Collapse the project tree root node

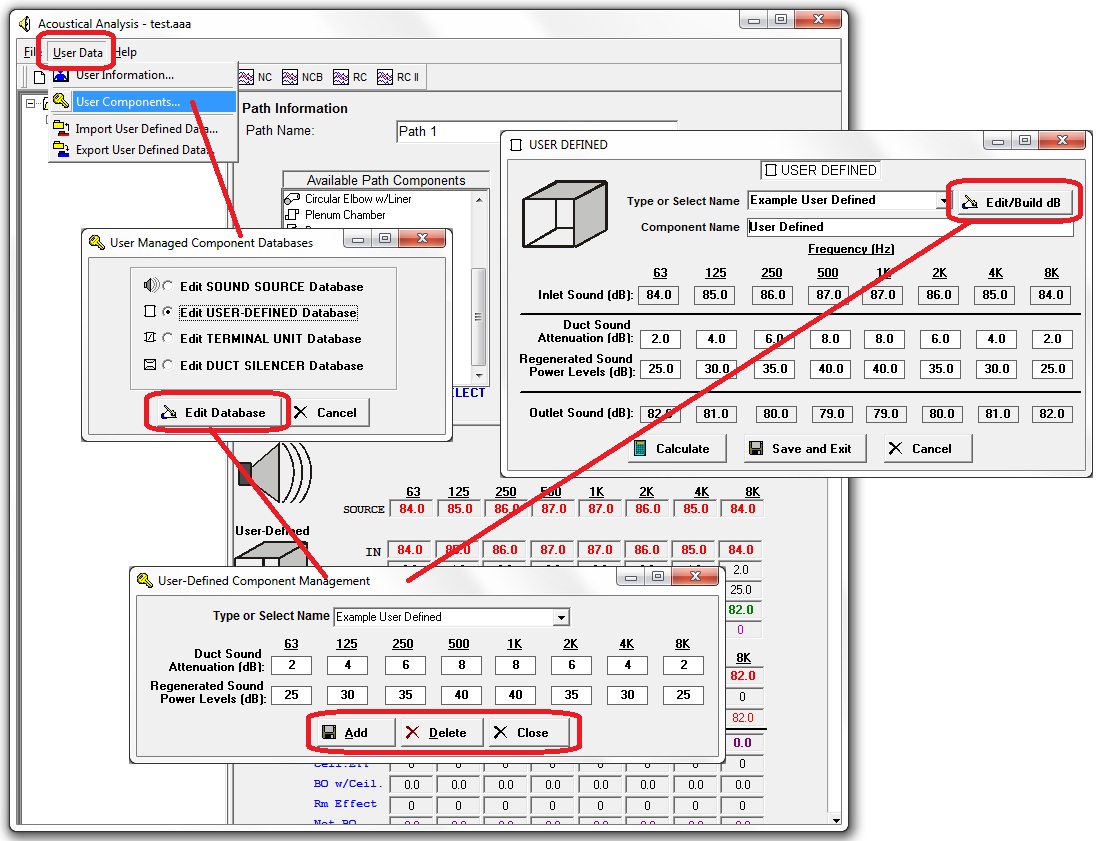click(x=31, y=103)
